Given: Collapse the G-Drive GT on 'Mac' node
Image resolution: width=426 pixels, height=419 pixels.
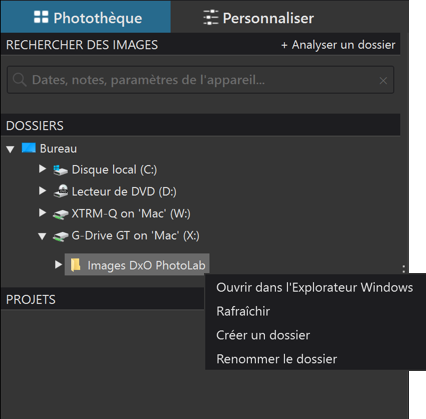Looking at the screenshot, I should (42, 236).
